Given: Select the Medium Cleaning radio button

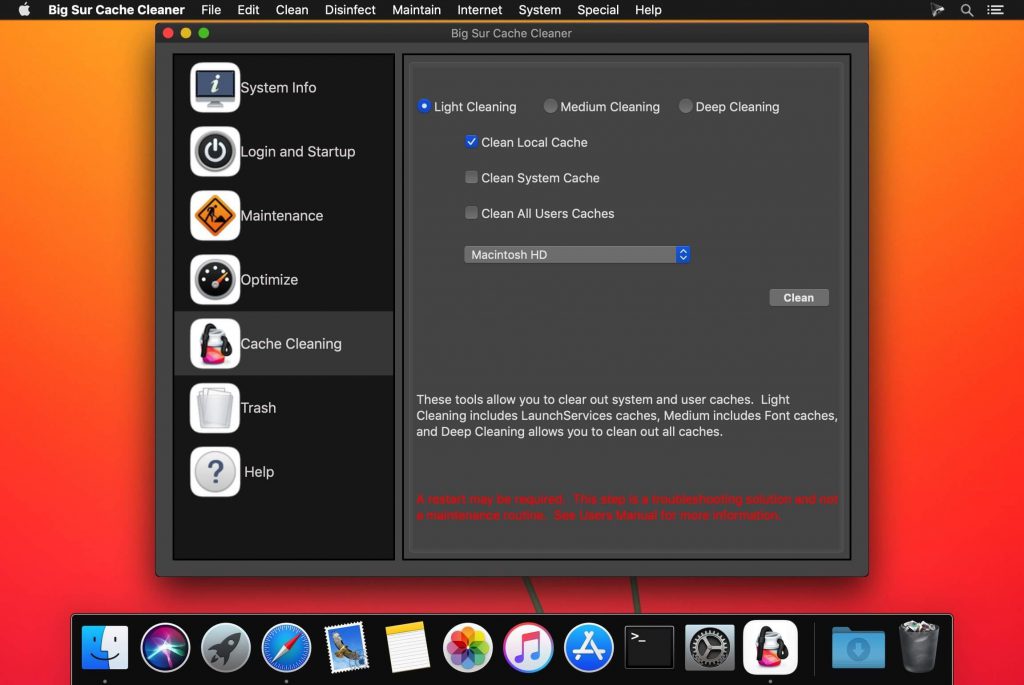Looking at the screenshot, I should (551, 106).
